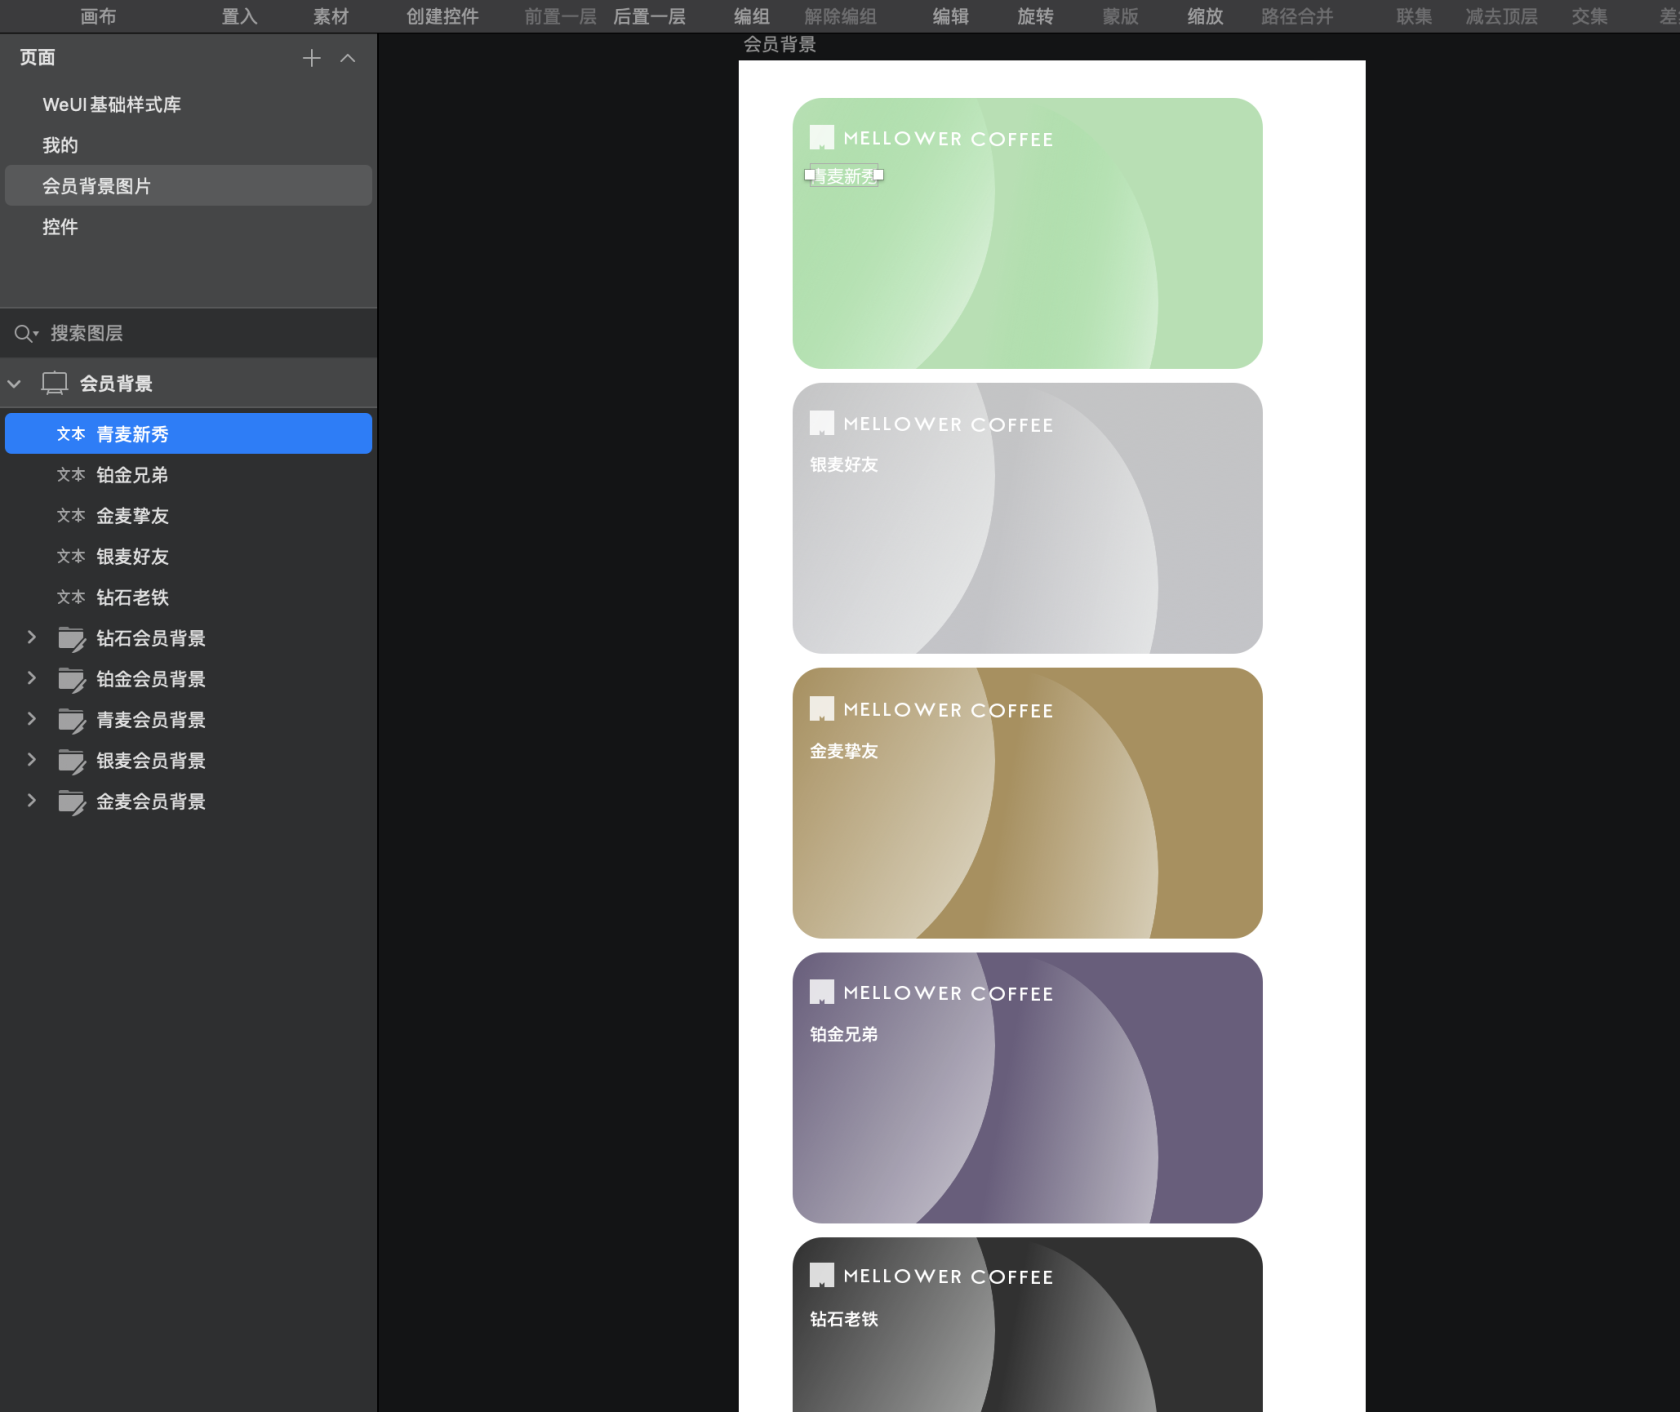Image resolution: width=1680 pixels, height=1412 pixels.
Task: Click the Mellower logo on green card
Action: click(931, 138)
